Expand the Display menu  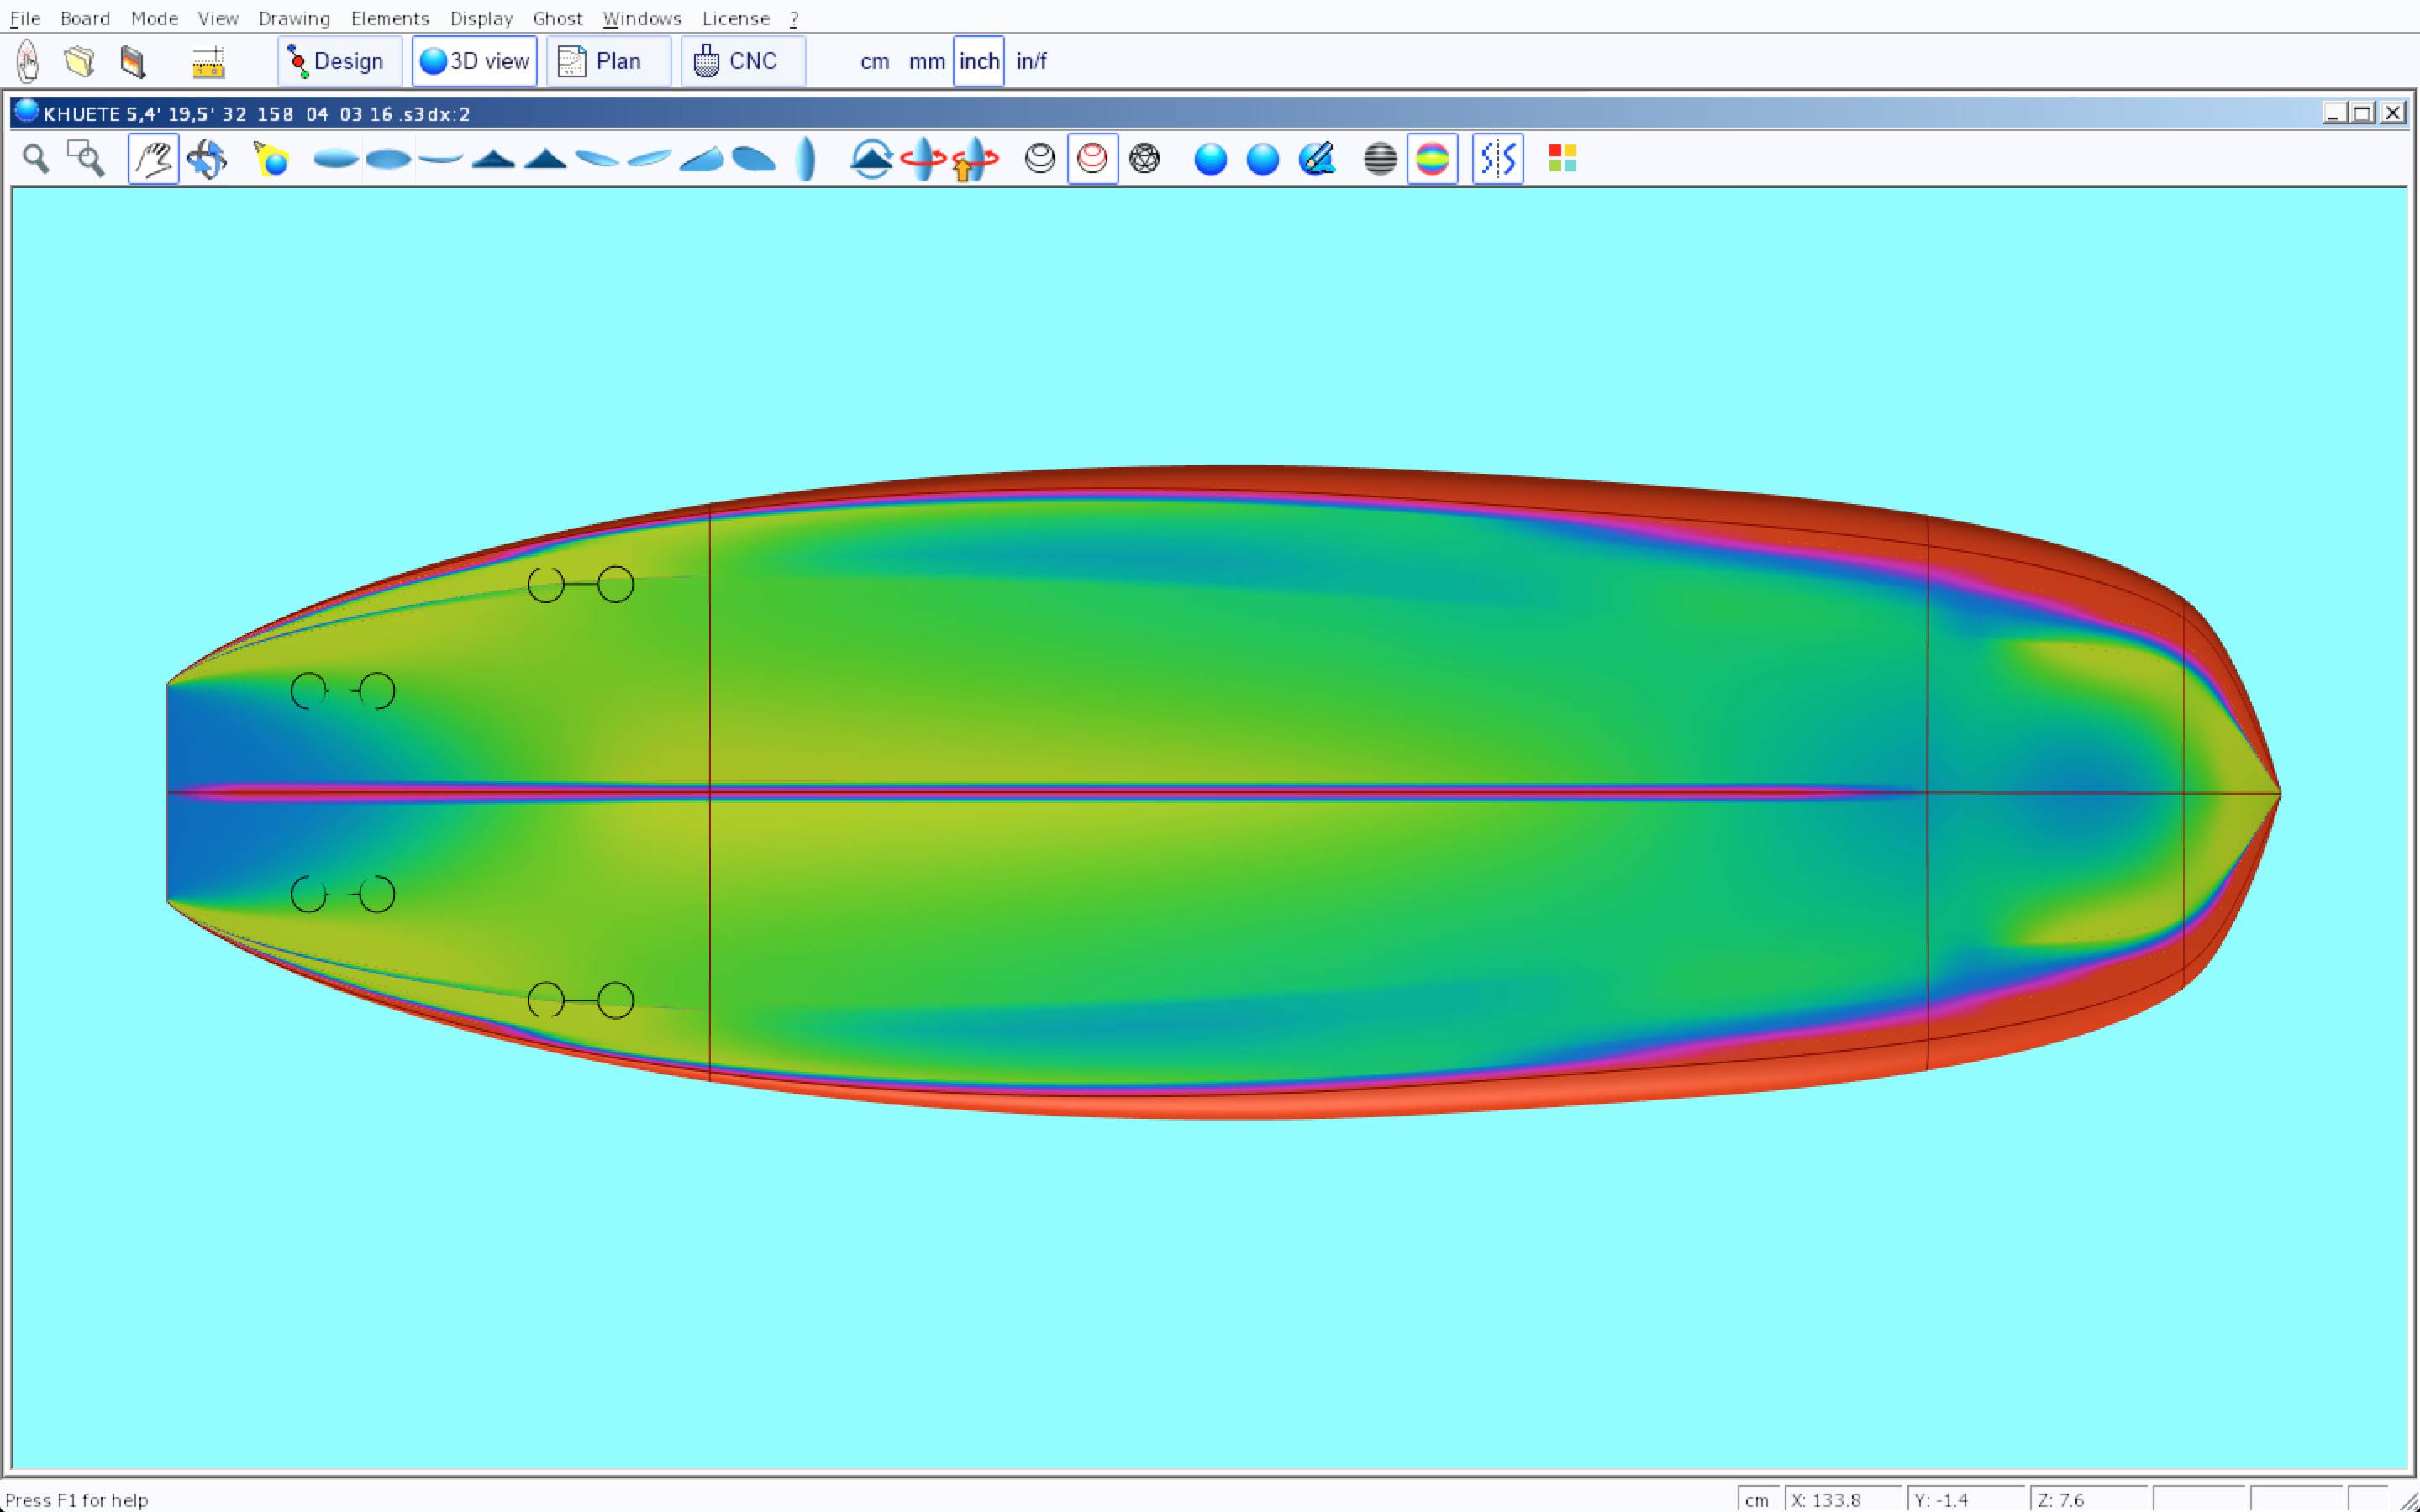tap(481, 18)
